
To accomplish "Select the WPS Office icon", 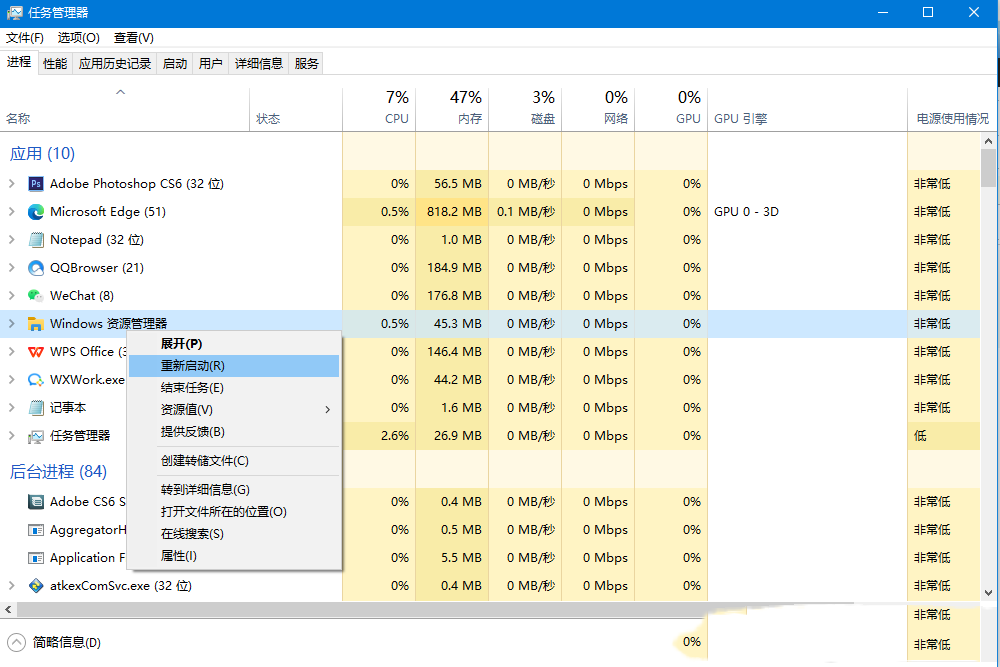I will [35, 351].
